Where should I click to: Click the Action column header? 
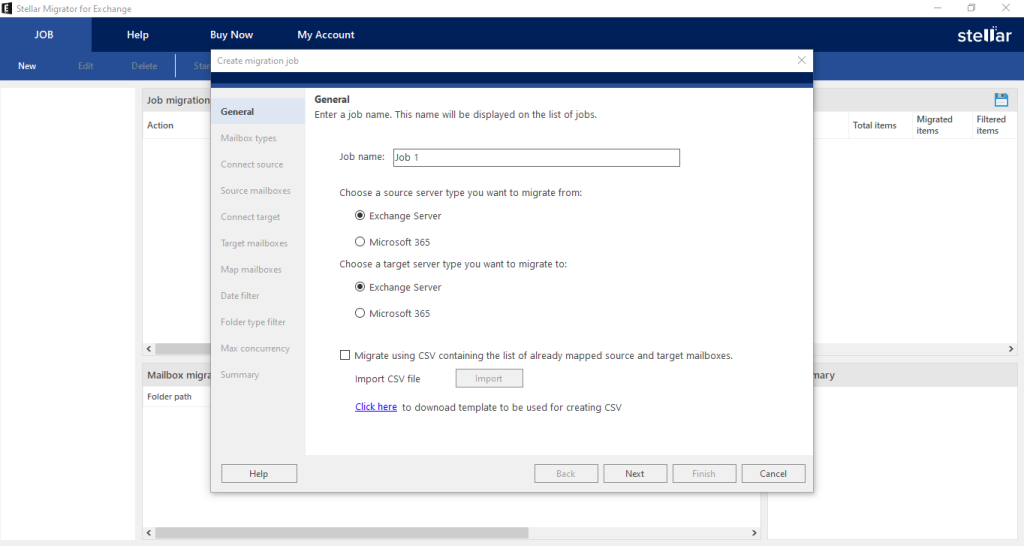161,125
